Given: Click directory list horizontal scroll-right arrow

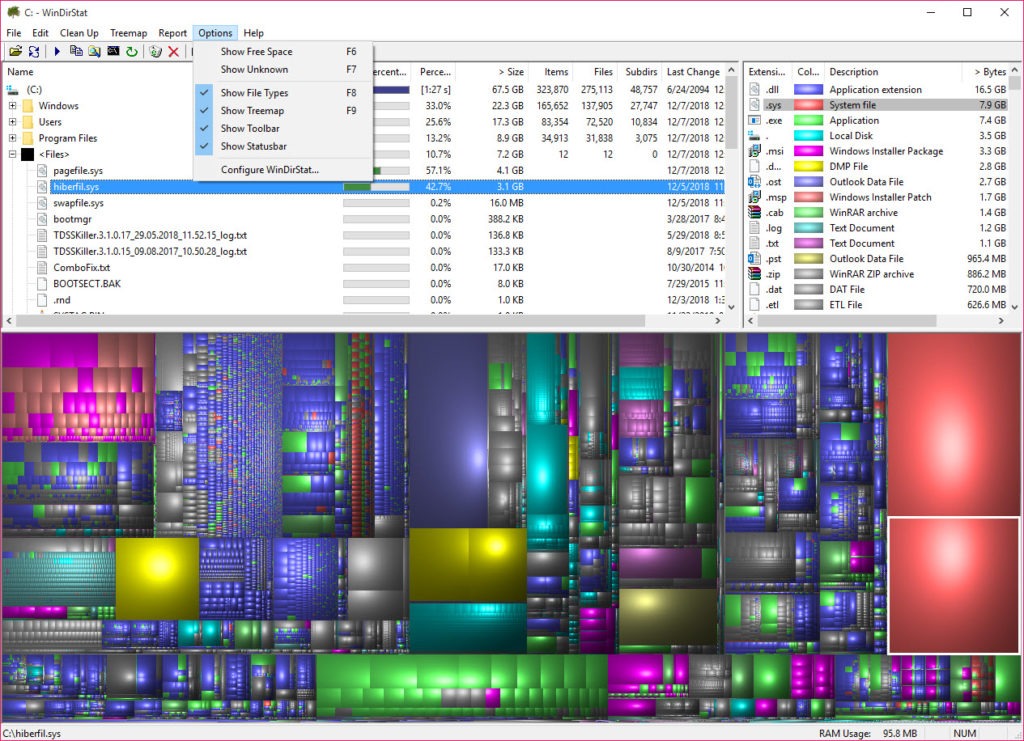Looking at the screenshot, I should 718,321.
